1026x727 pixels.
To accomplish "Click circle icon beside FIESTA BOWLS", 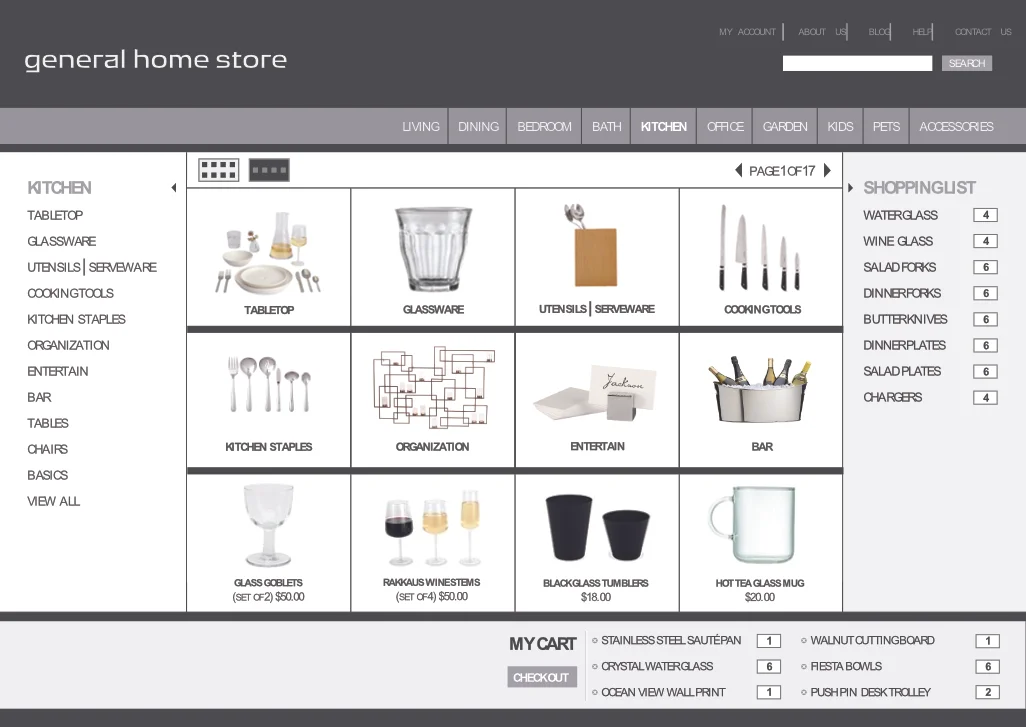I will [x=803, y=666].
